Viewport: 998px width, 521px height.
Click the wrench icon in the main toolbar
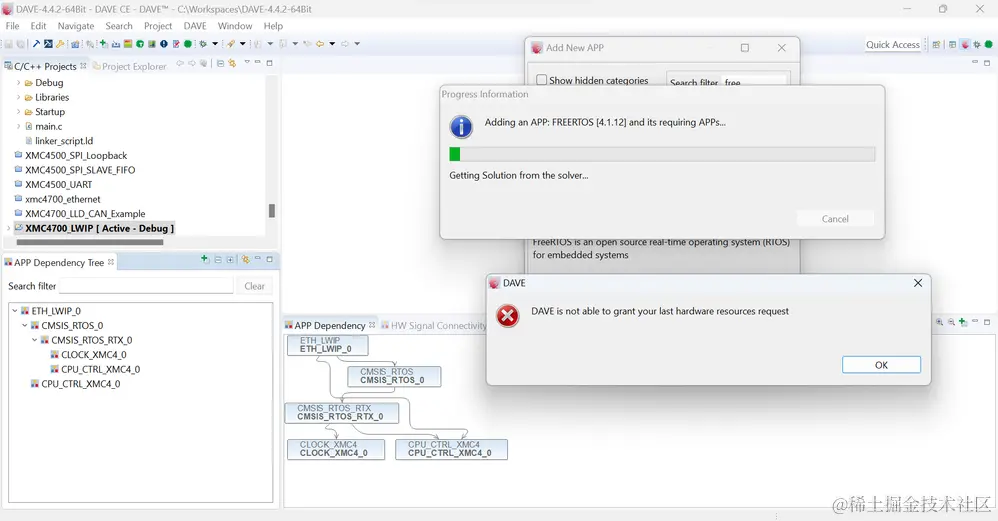click(x=60, y=44)
